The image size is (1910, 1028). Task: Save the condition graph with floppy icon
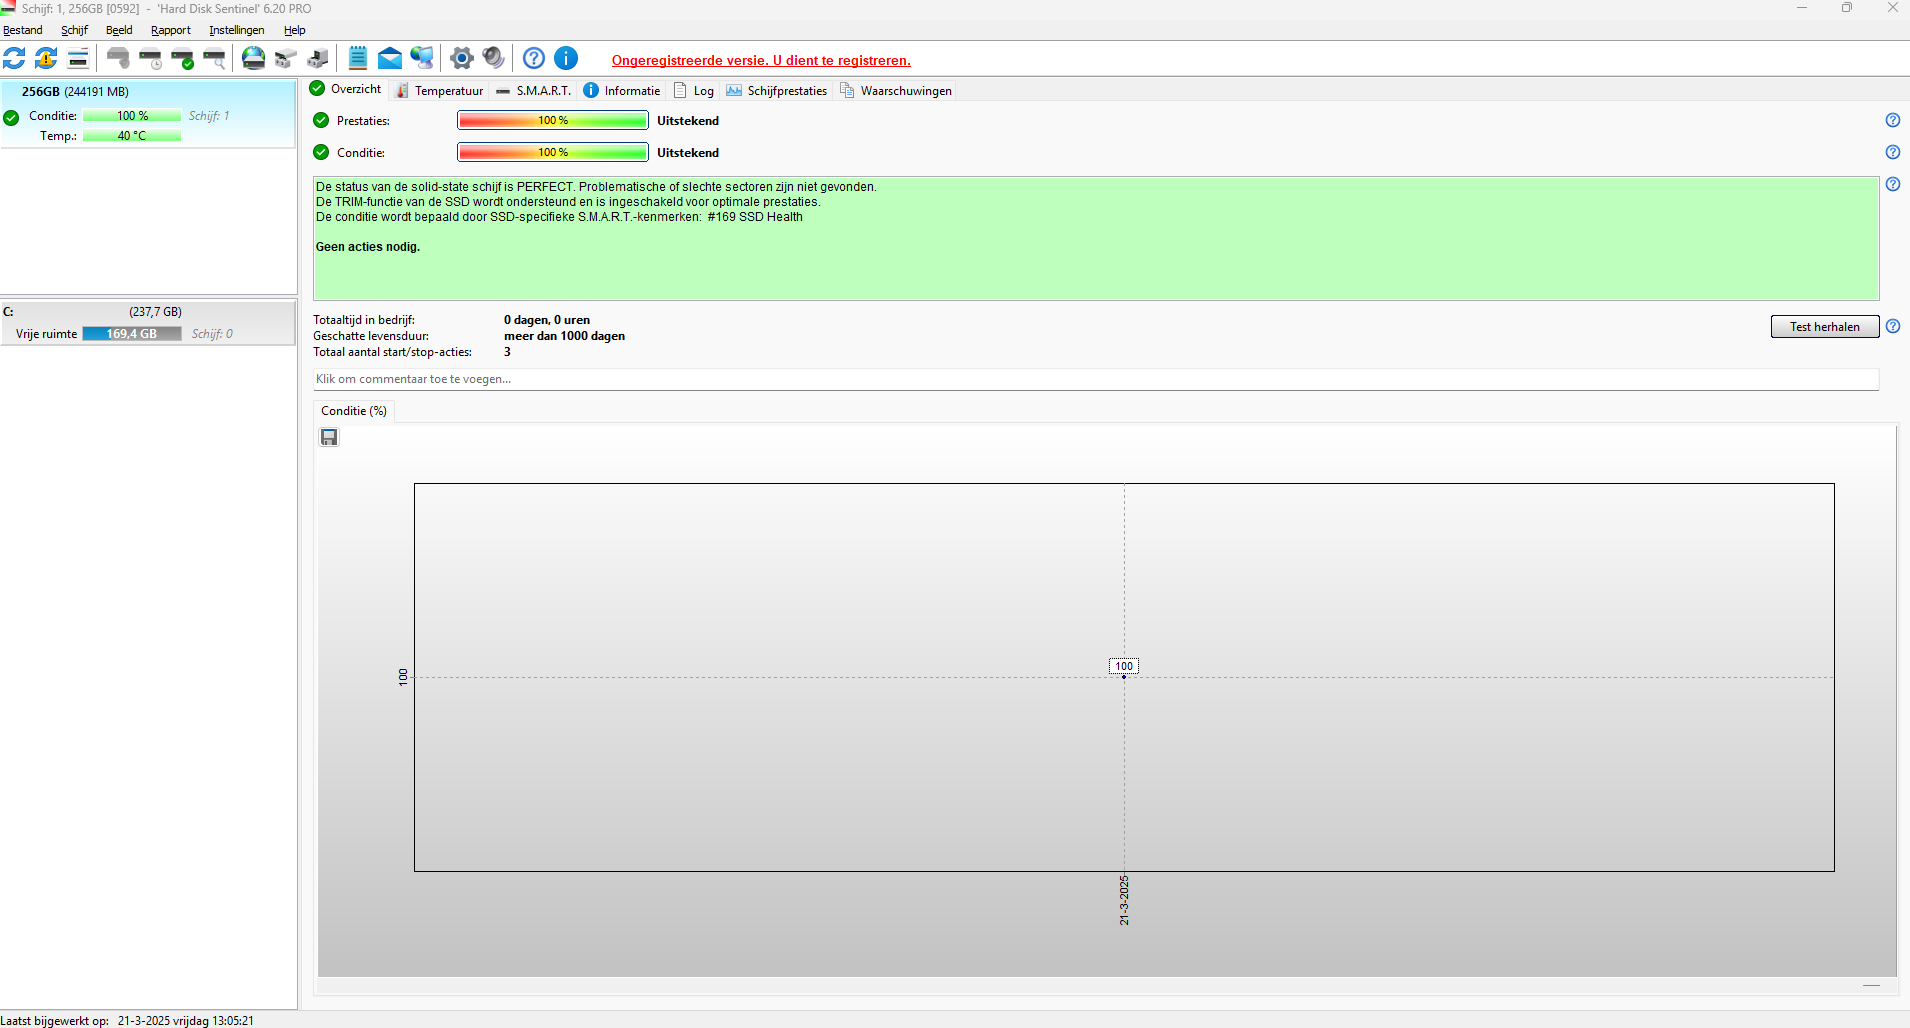click(329, 437)
